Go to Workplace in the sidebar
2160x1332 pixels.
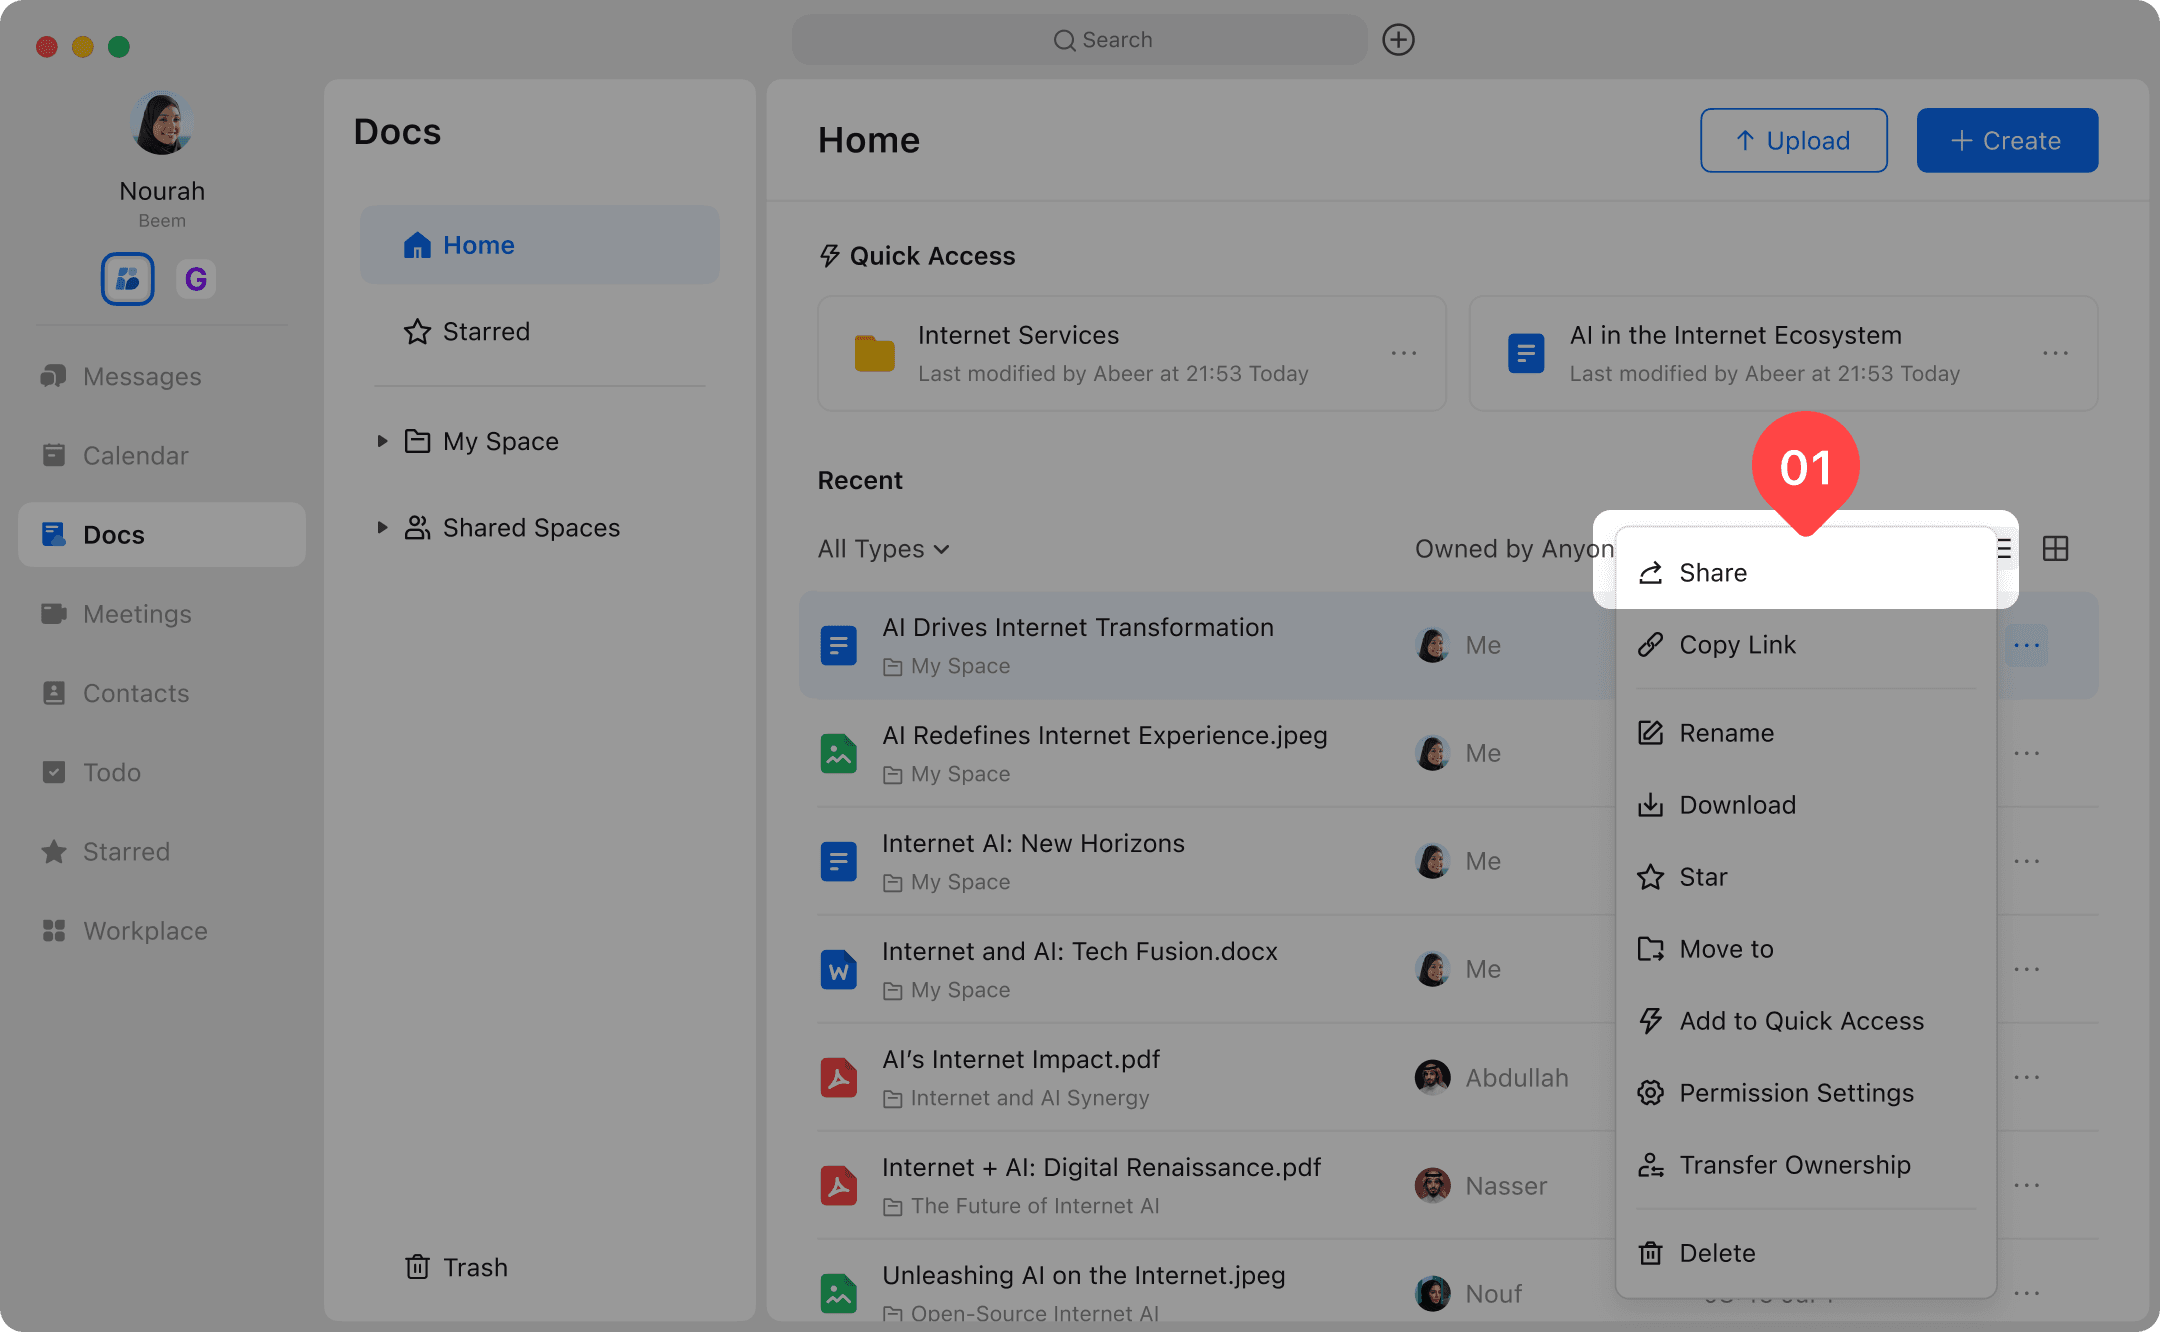(x=144, y=931)
